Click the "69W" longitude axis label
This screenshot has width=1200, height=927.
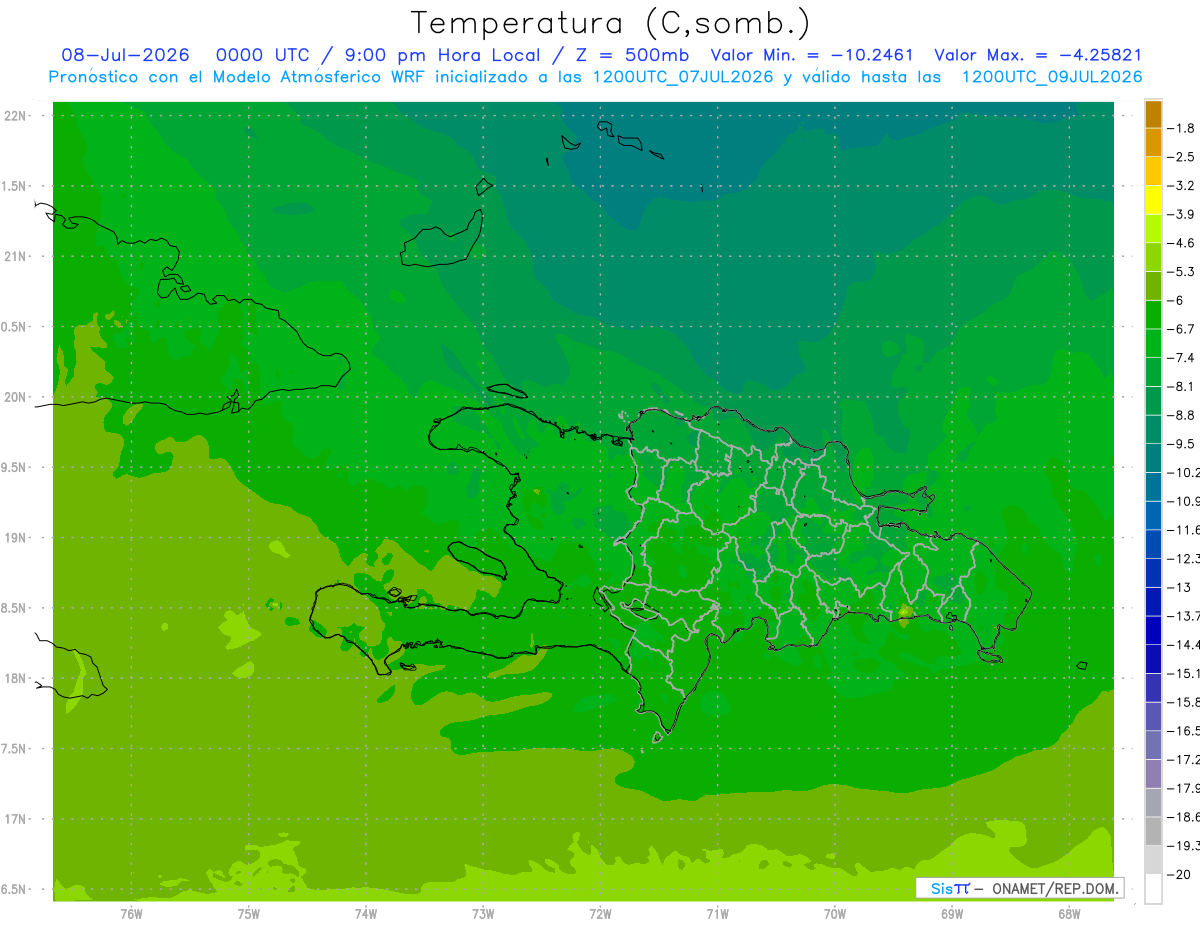pyautogui.click(x=952, y=913)
